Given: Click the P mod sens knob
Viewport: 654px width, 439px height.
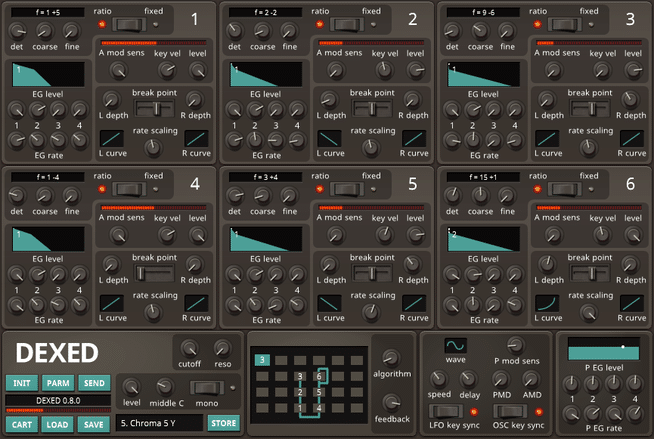Looking at the screenshot, I should click(x=516, y=345).
